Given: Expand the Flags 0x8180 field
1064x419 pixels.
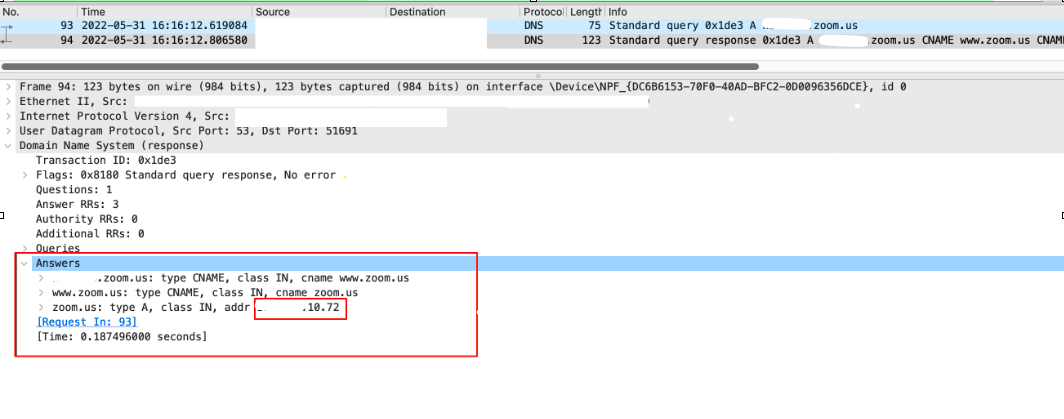Looking at the screenshot, I should click(x=25, y=175).
